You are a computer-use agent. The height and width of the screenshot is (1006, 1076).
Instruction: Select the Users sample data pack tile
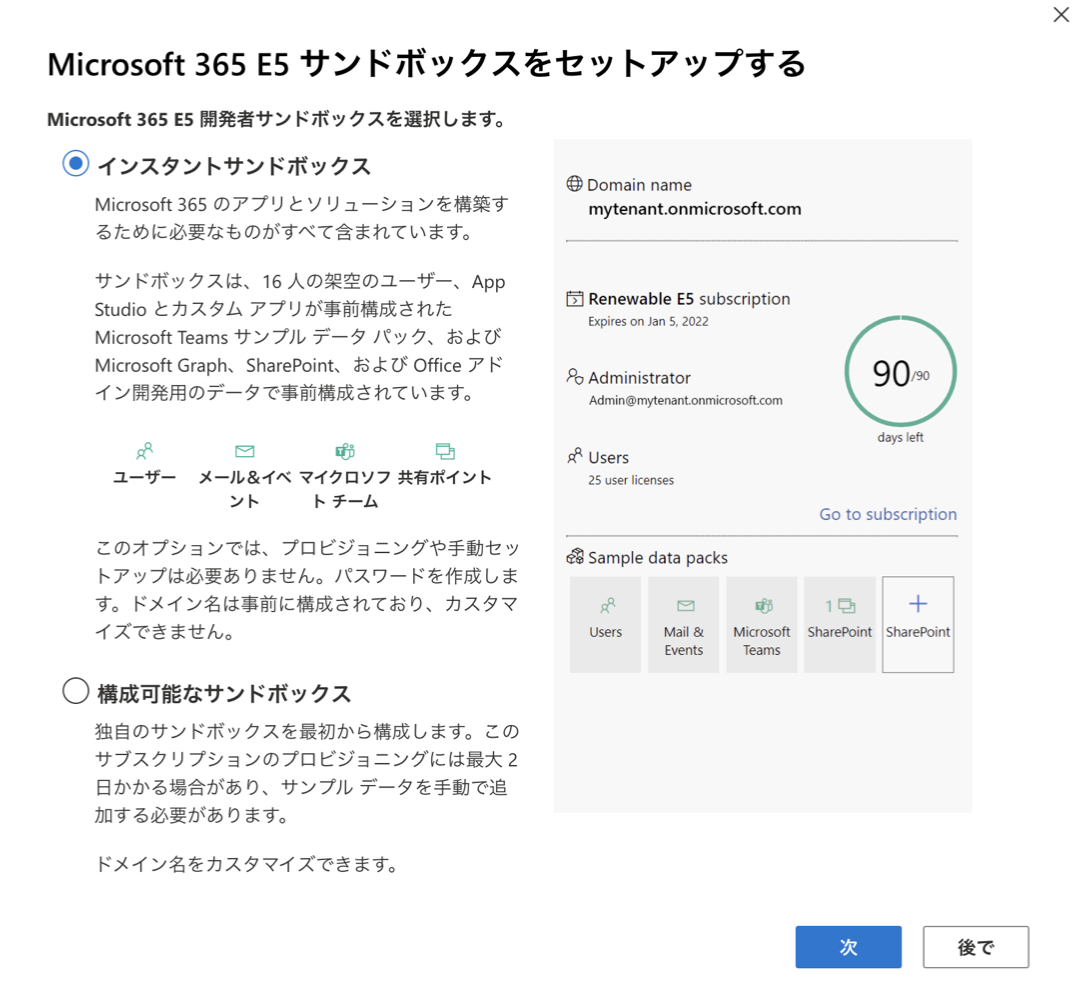[605, 624]
